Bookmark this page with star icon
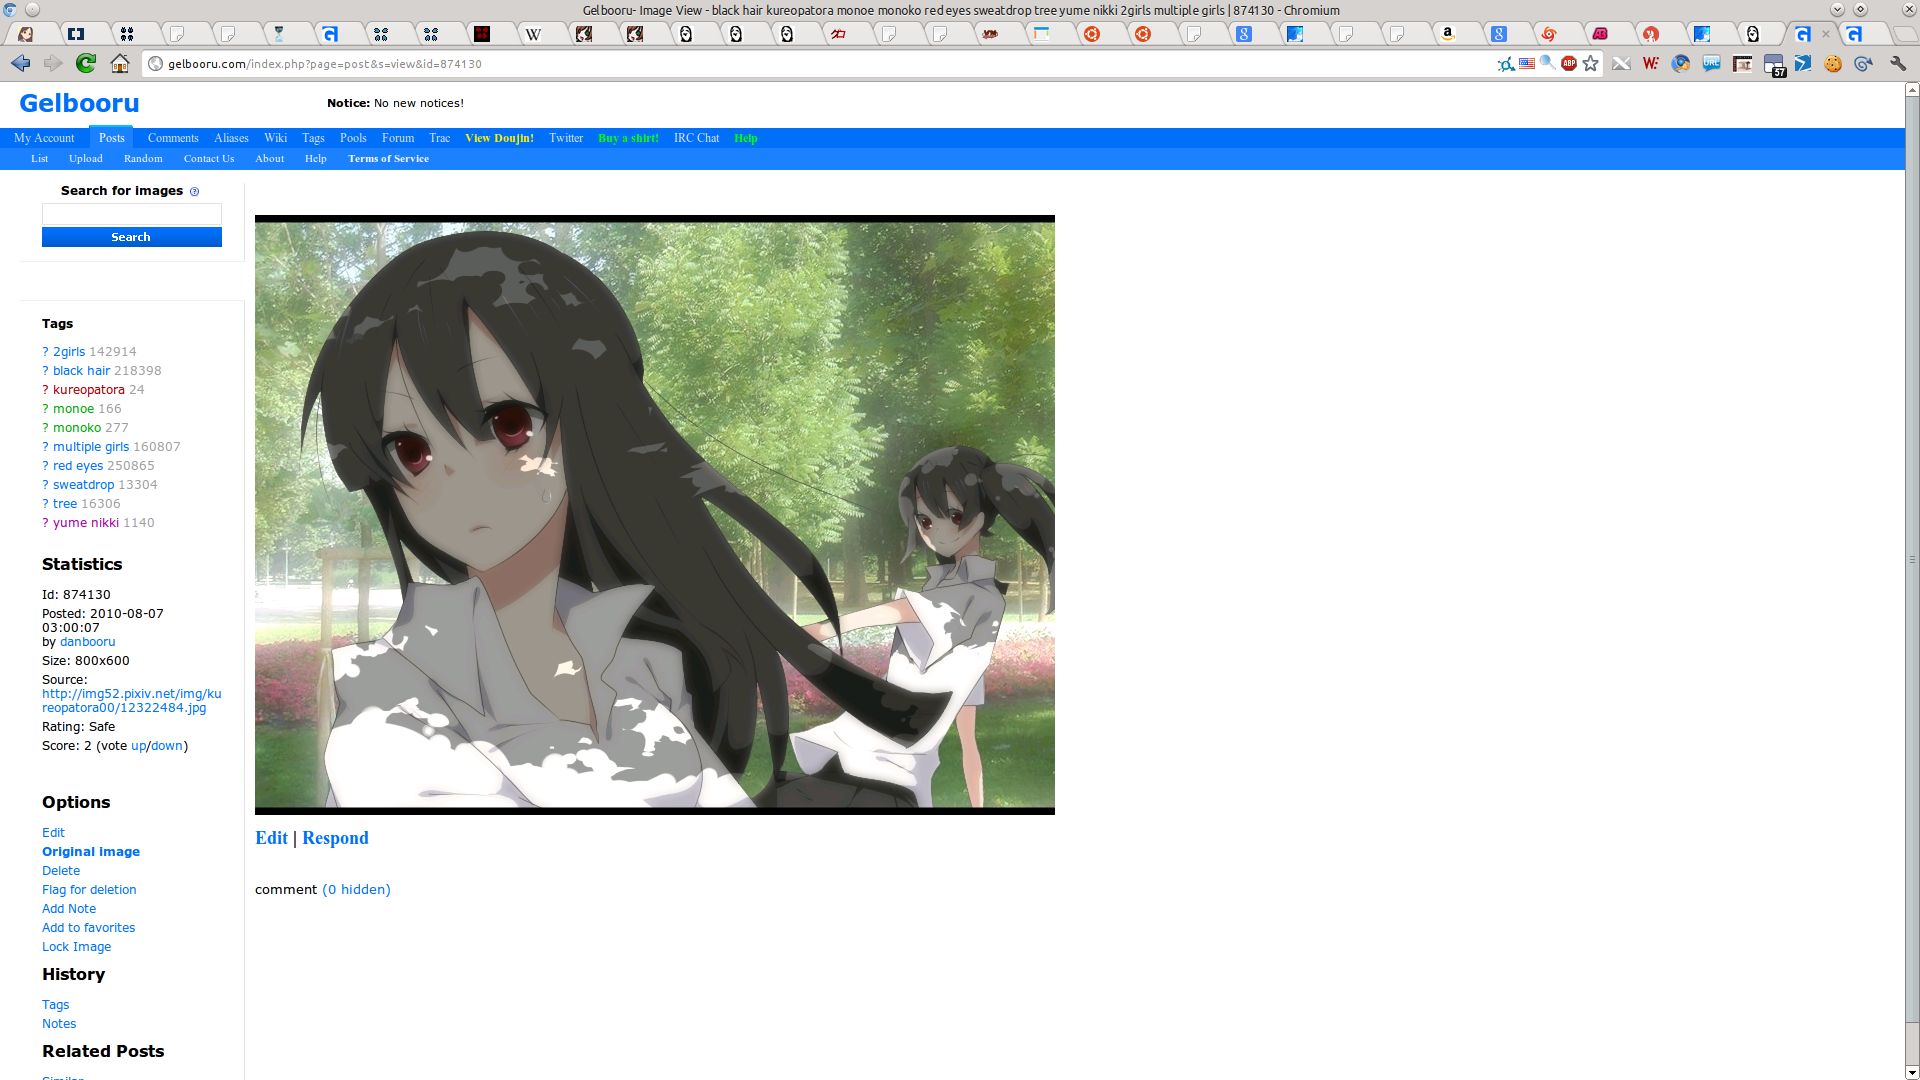The image size is (1920, 1080). (1591, 63)
